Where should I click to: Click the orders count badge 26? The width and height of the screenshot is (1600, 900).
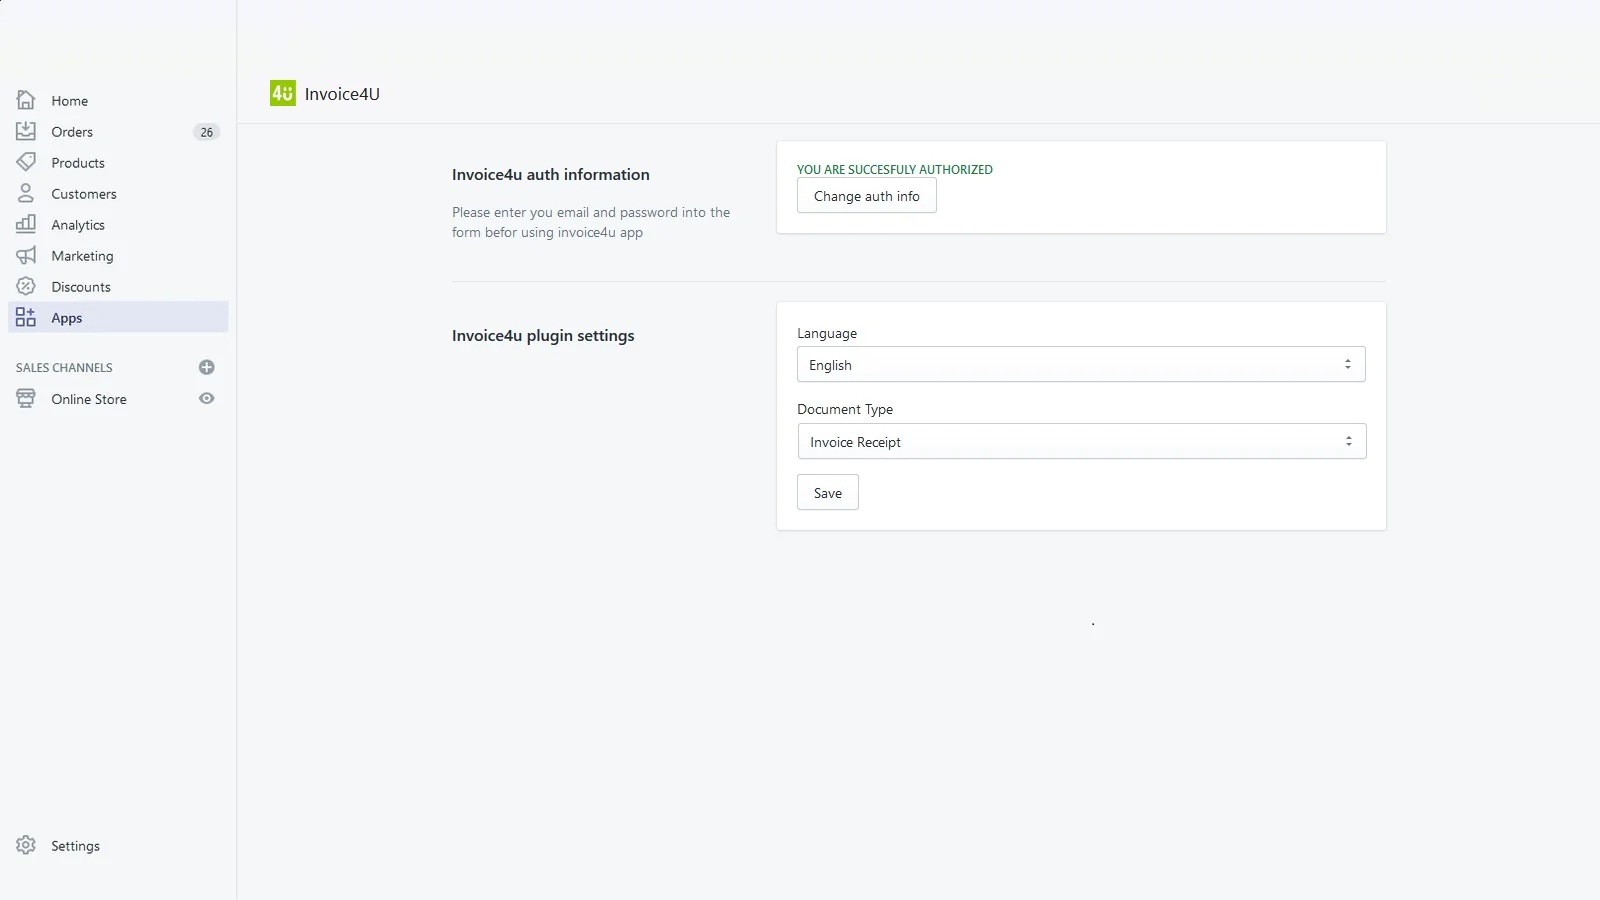(207, 132)
